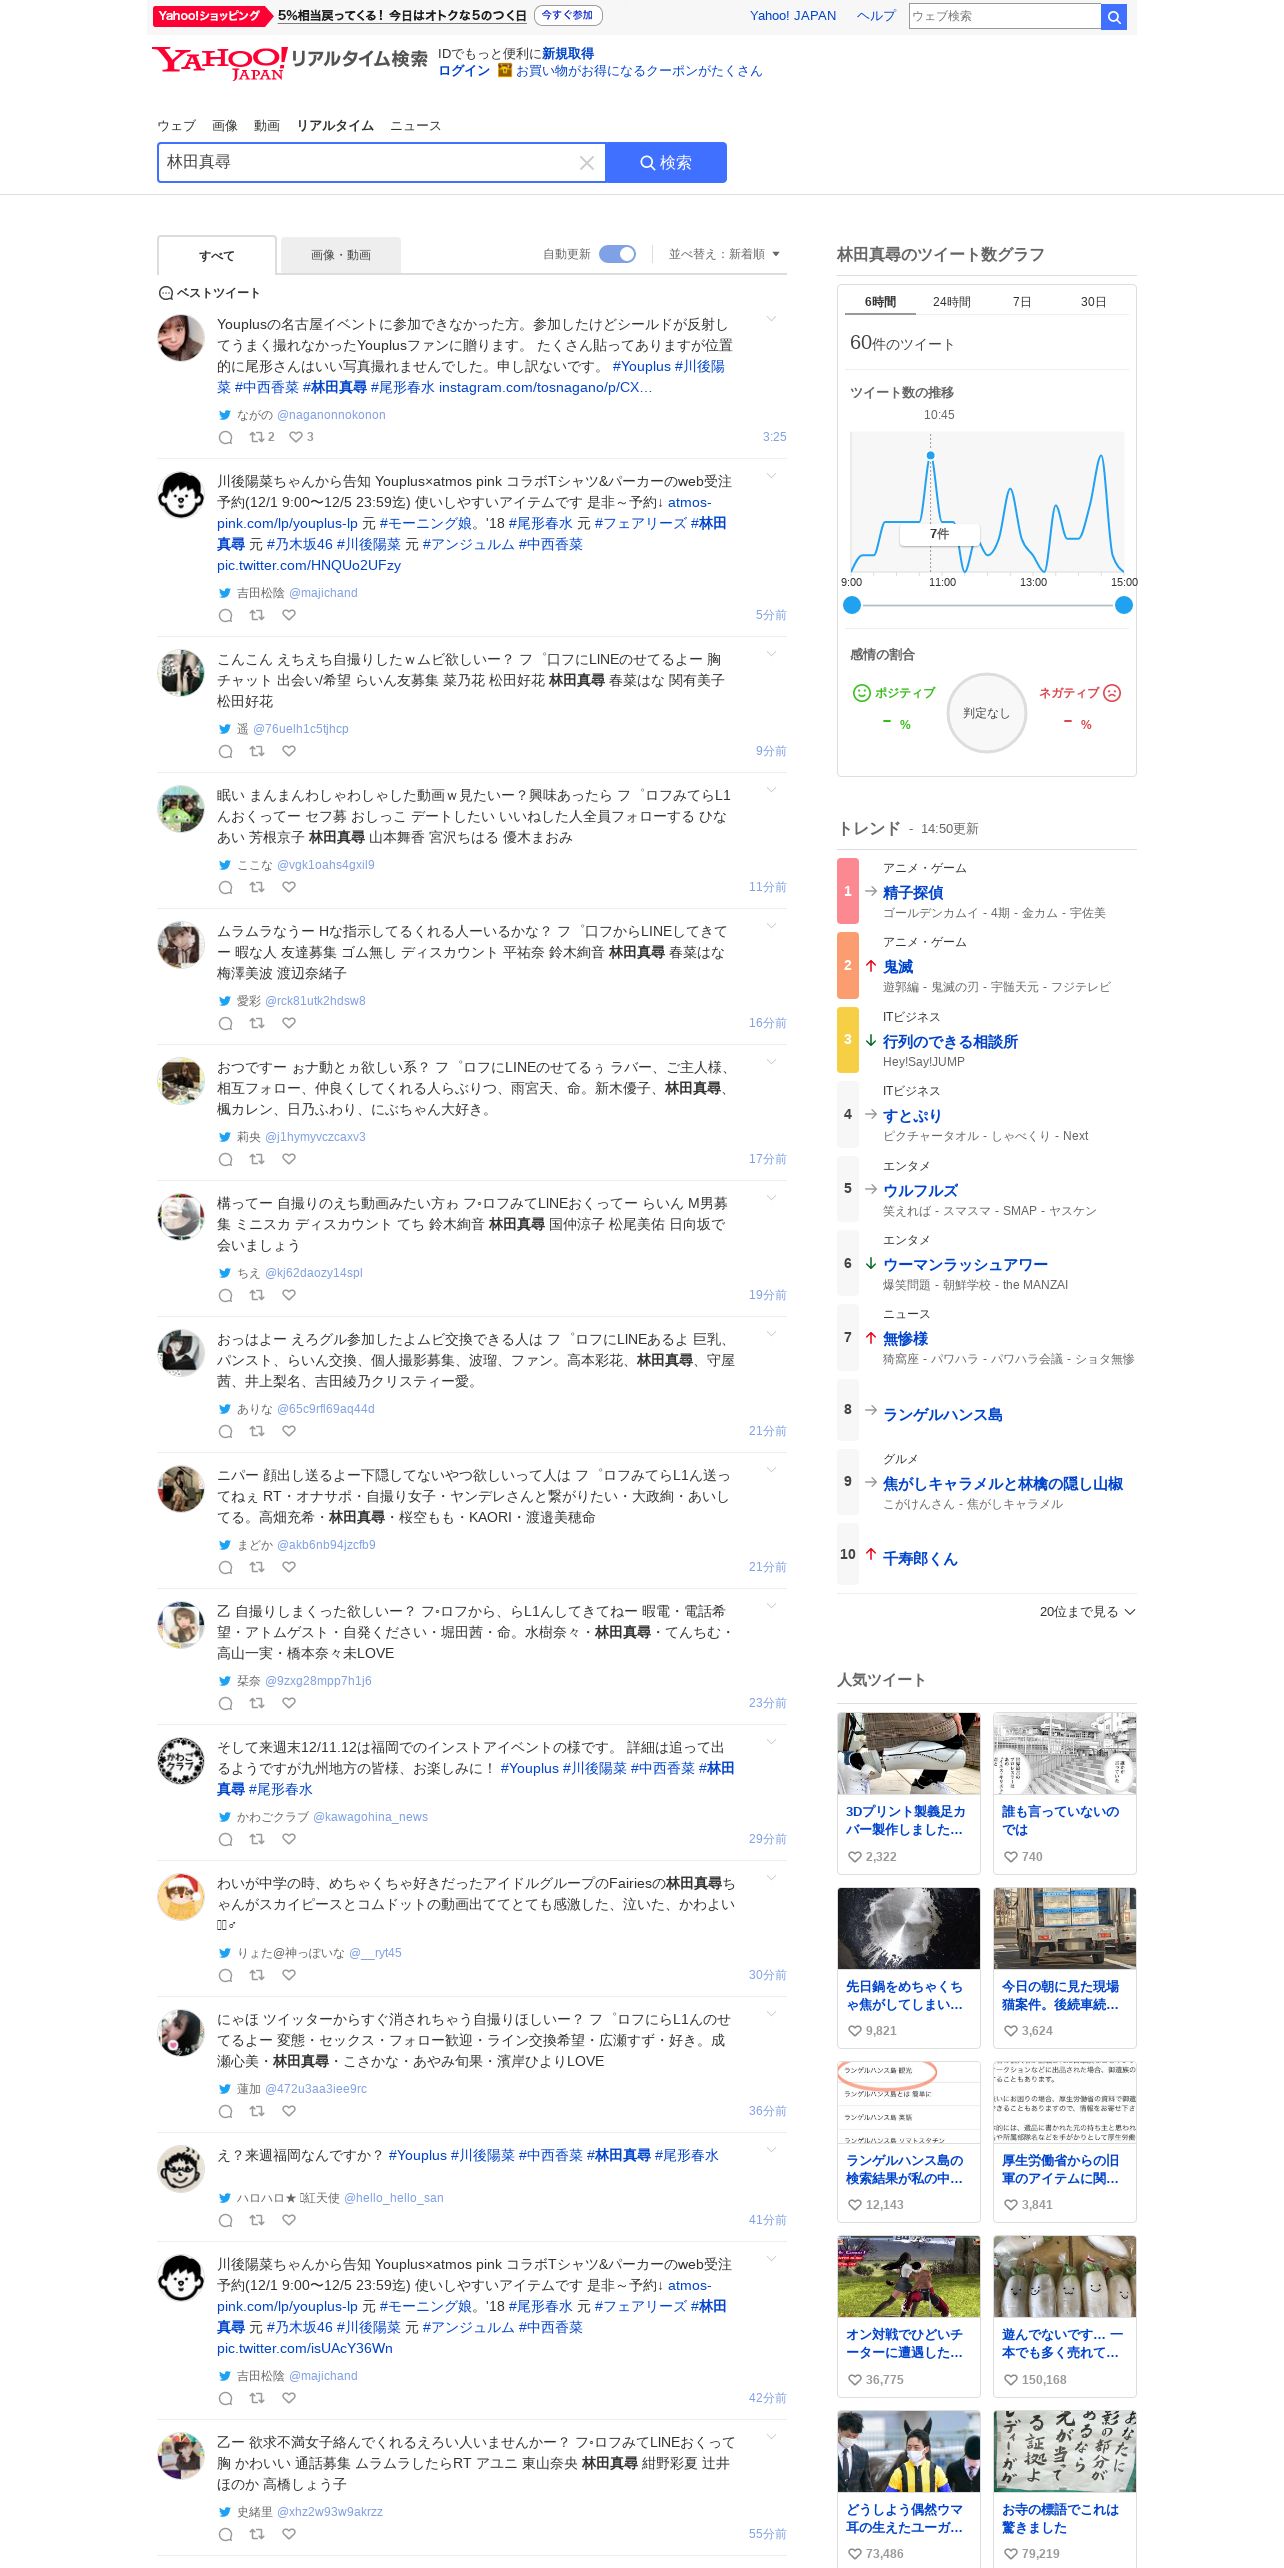Retweet the ながの @naganonnokonon tweet
Image resolution: width=1284 pixels, height=2568 pixels.
coord(257,437)
